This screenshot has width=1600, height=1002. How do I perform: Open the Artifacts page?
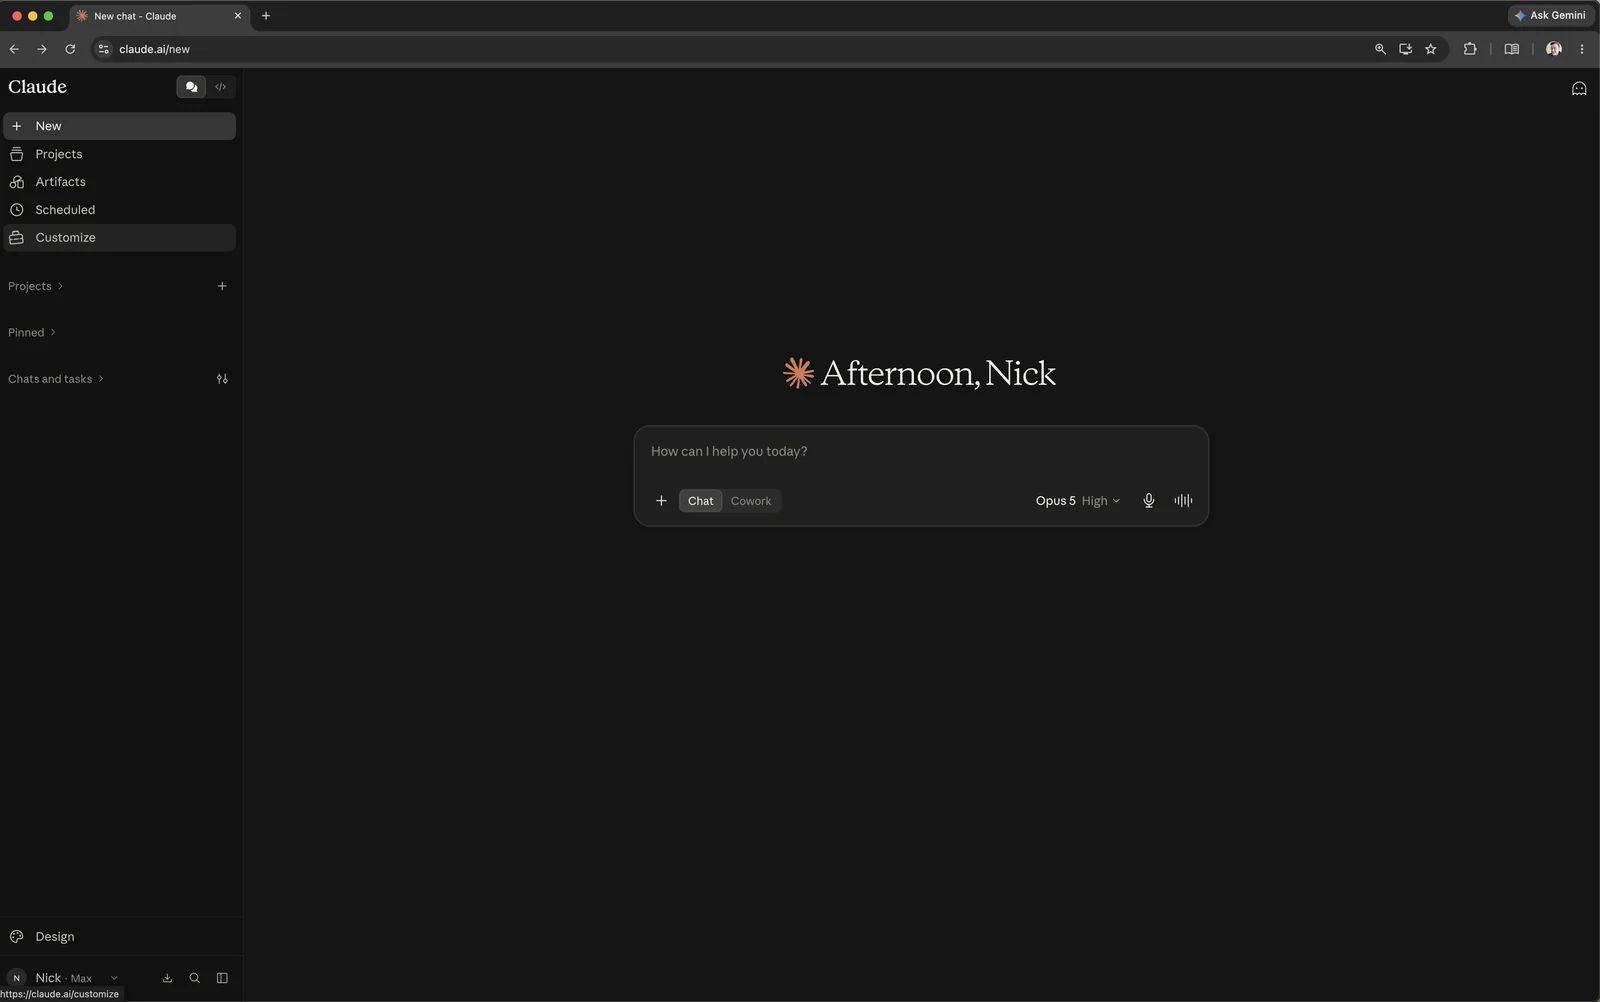(119, 182)
